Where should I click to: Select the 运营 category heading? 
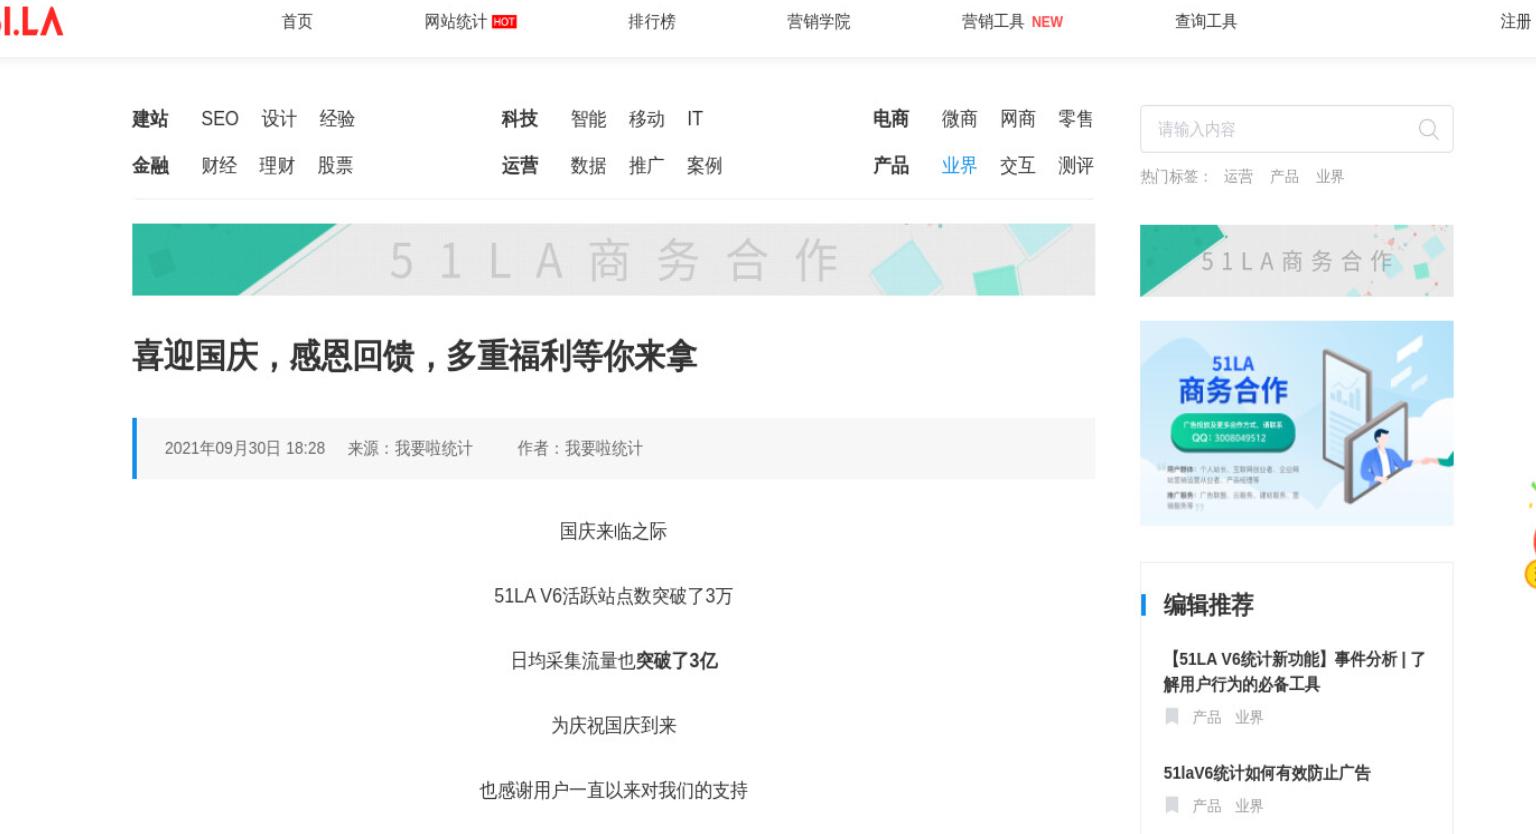click(x=520, y=166)
